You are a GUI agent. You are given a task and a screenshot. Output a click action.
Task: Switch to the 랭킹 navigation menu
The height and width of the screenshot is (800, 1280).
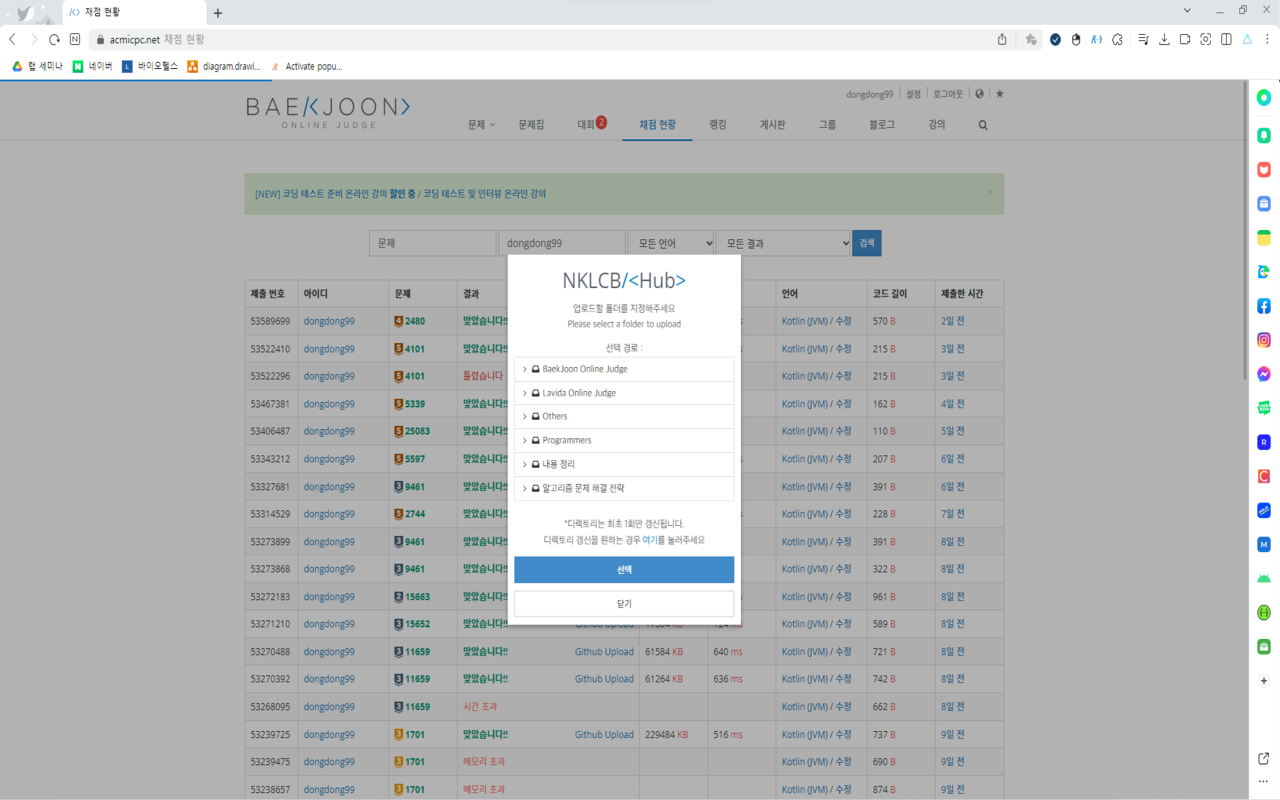717,124
